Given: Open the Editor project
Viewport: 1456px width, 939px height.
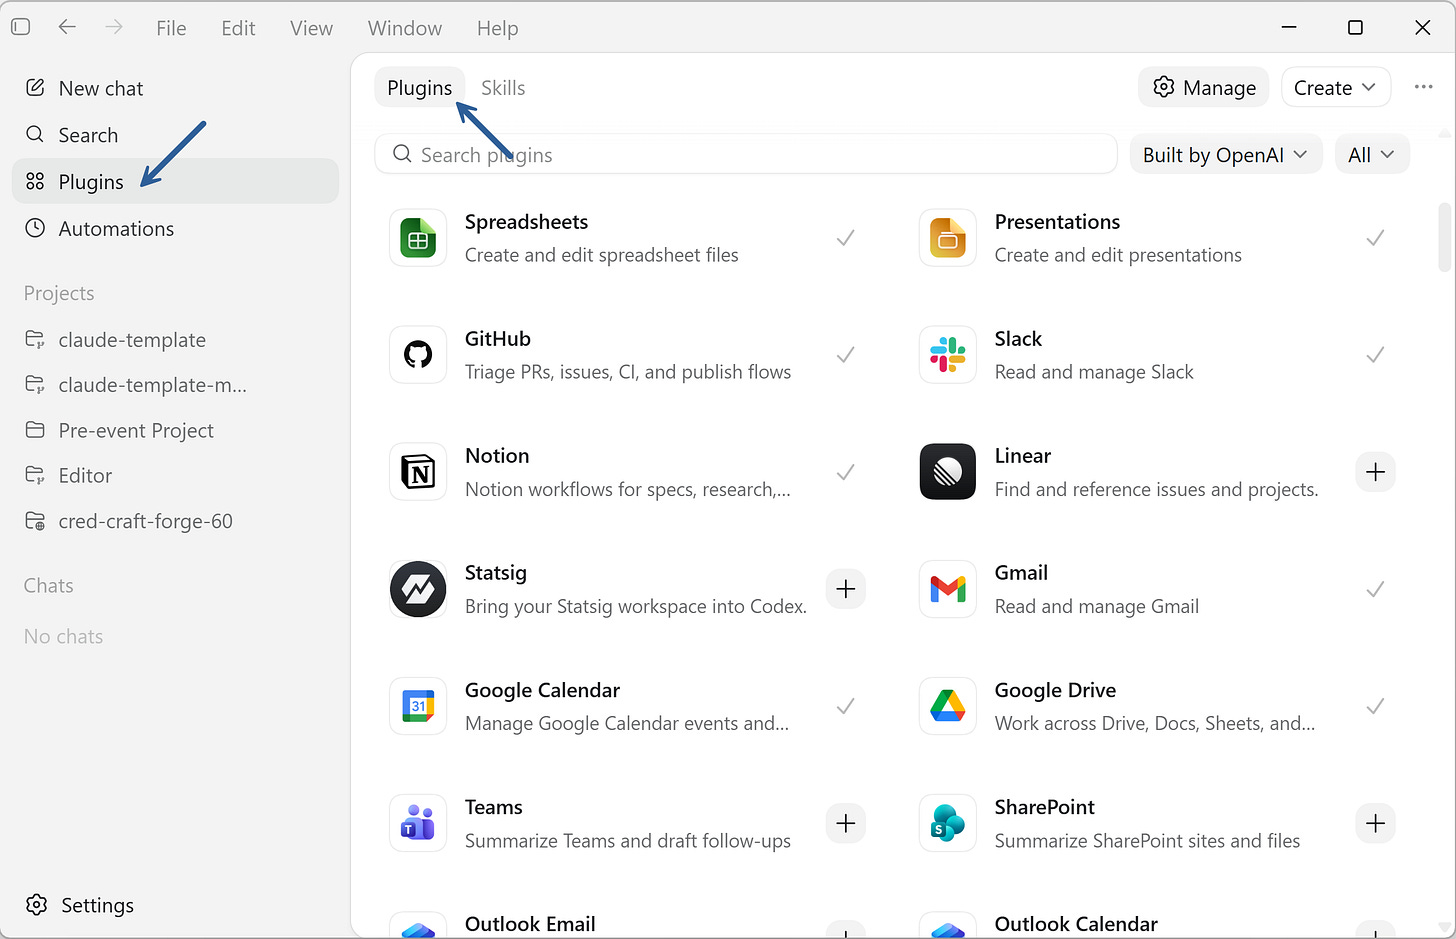Looking at the screenshot, I should [175, 475].
